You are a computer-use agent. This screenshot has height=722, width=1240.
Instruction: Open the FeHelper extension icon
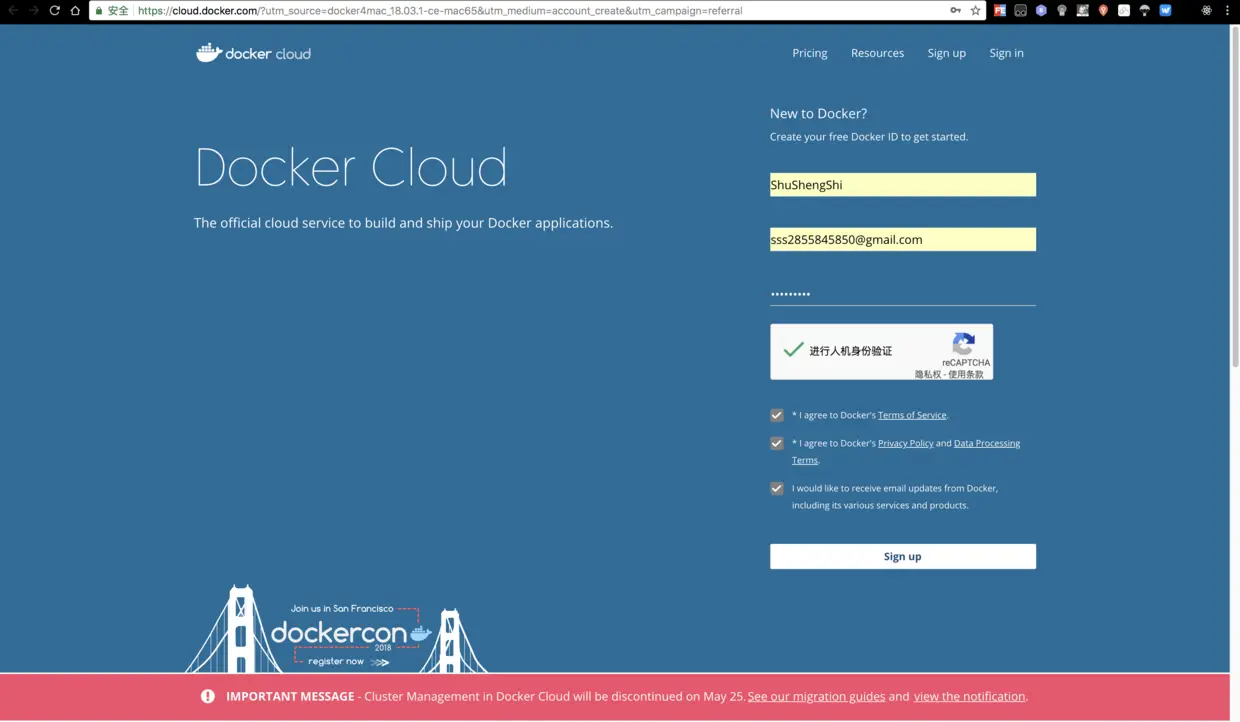click(x=999, y=10)
